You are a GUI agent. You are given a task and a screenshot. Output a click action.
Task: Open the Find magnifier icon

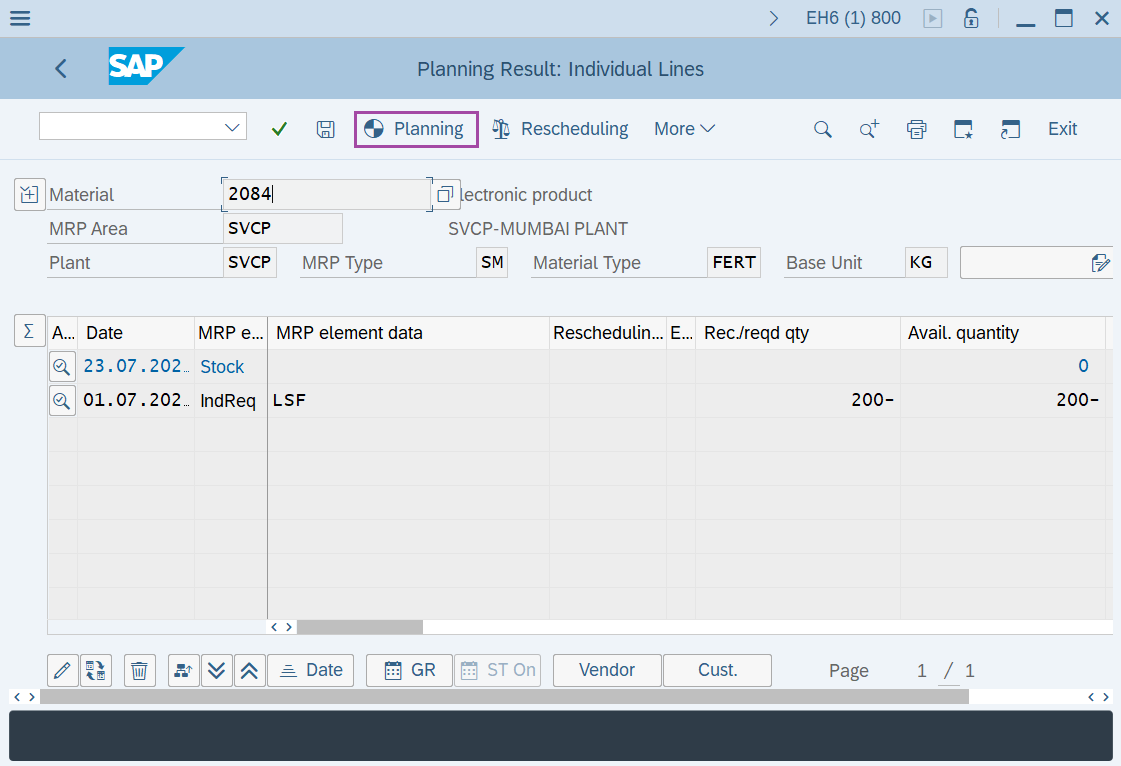click(x=822, y=129)
